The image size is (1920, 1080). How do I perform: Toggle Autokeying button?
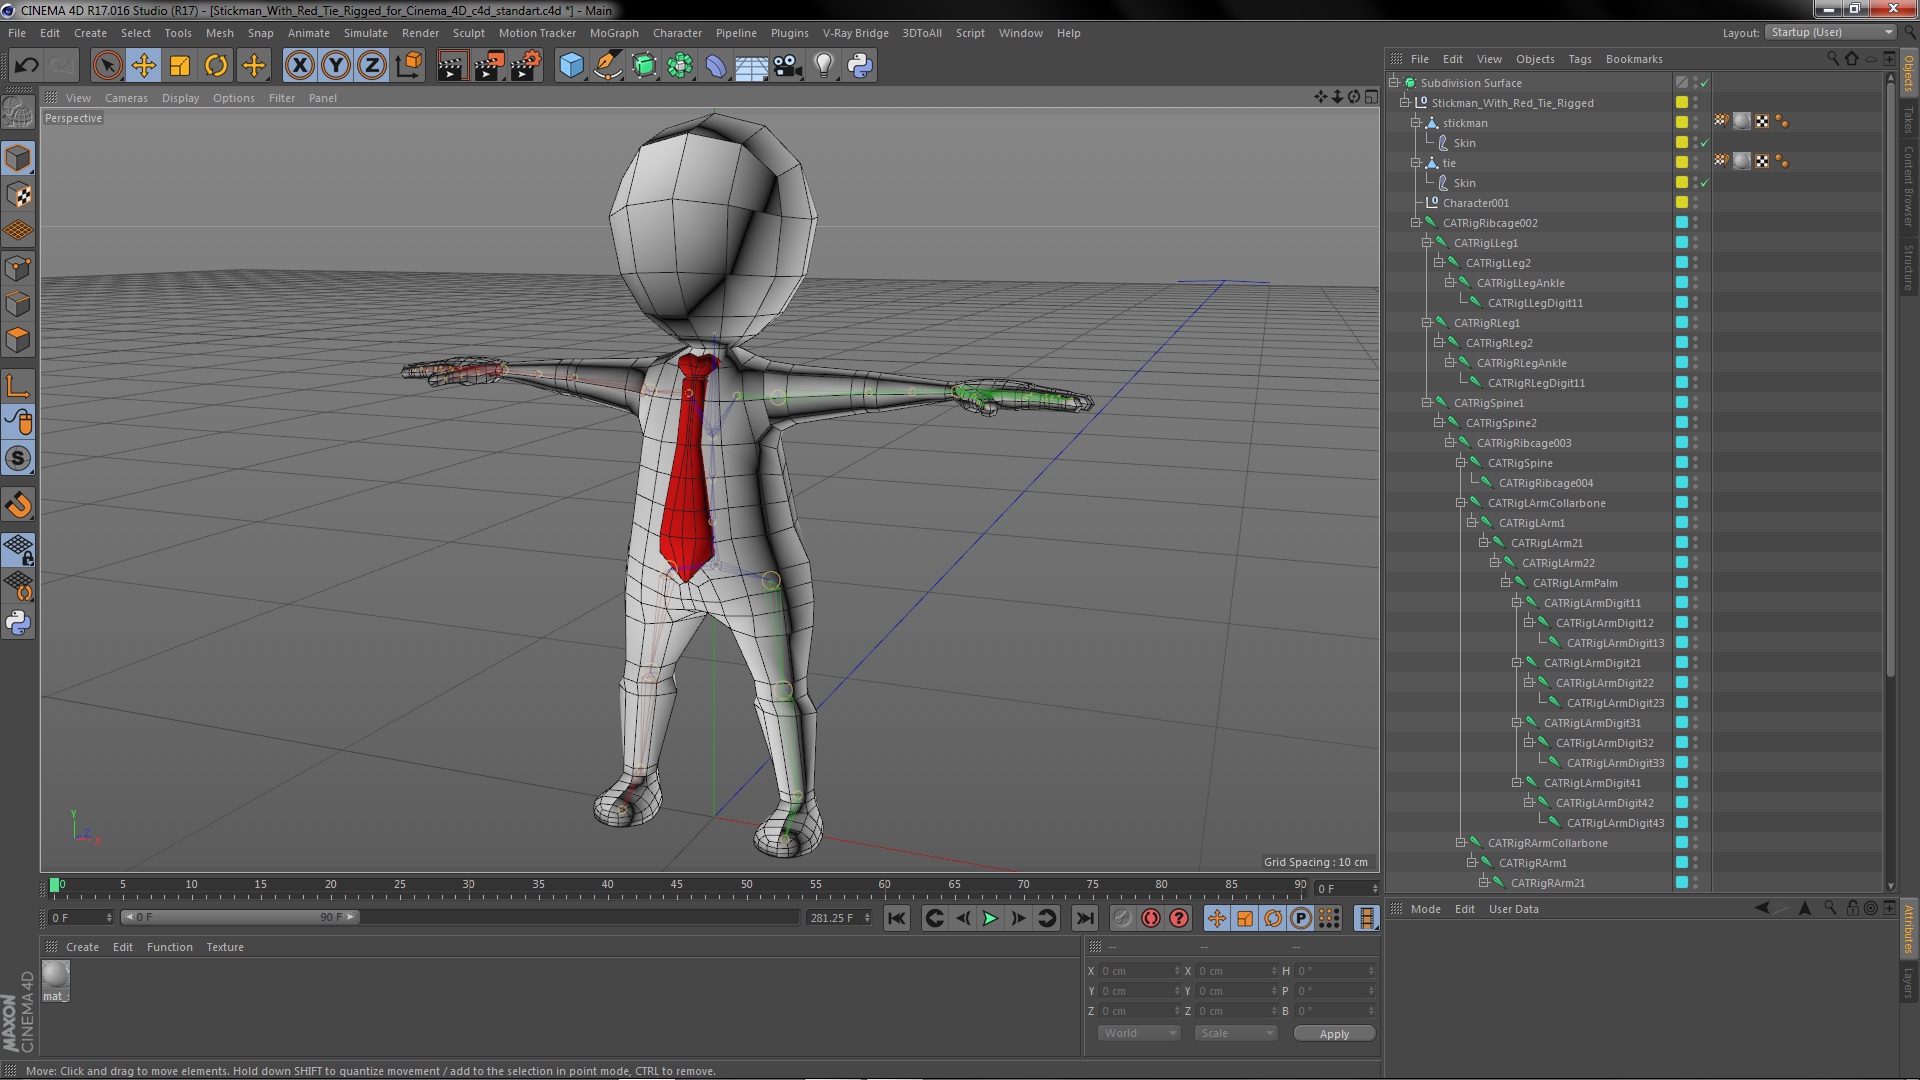(1151, 918)
